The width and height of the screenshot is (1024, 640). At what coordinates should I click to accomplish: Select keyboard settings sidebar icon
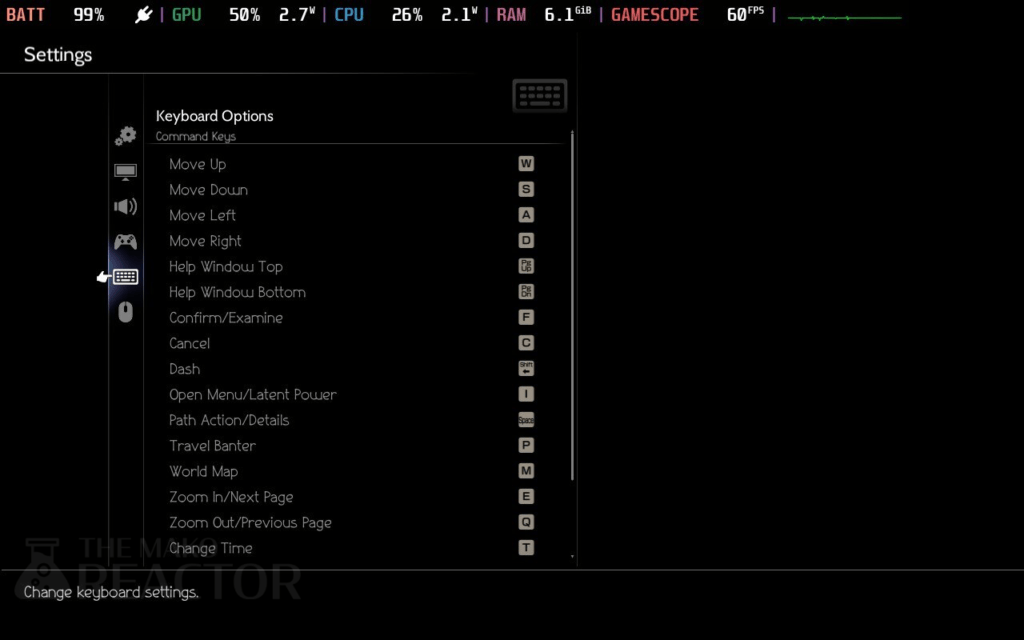click(125, 277)
